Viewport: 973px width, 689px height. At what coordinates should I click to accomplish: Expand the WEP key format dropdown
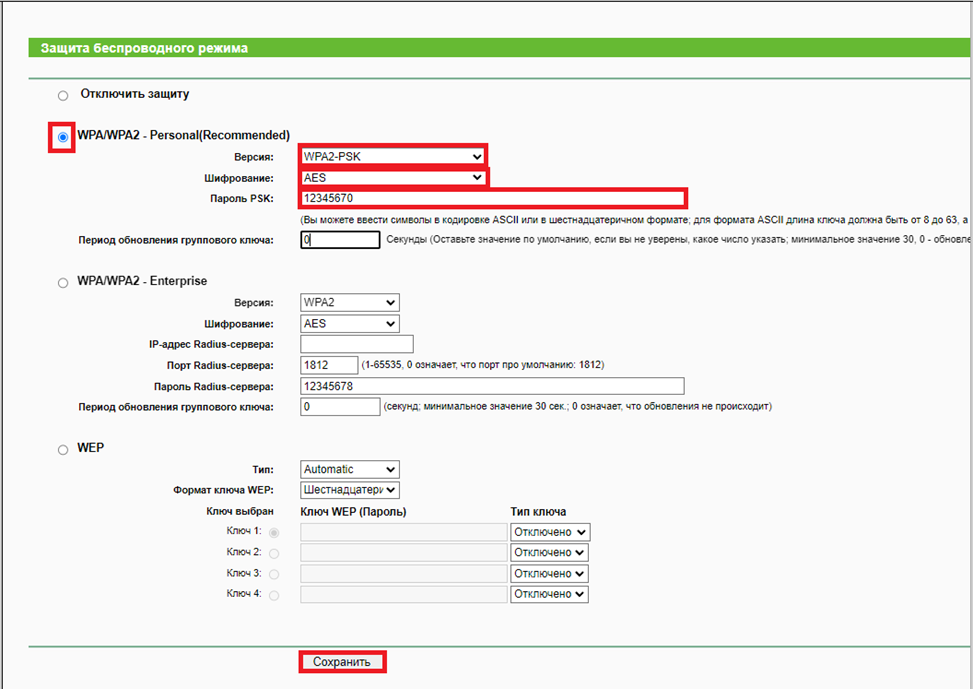349,490
